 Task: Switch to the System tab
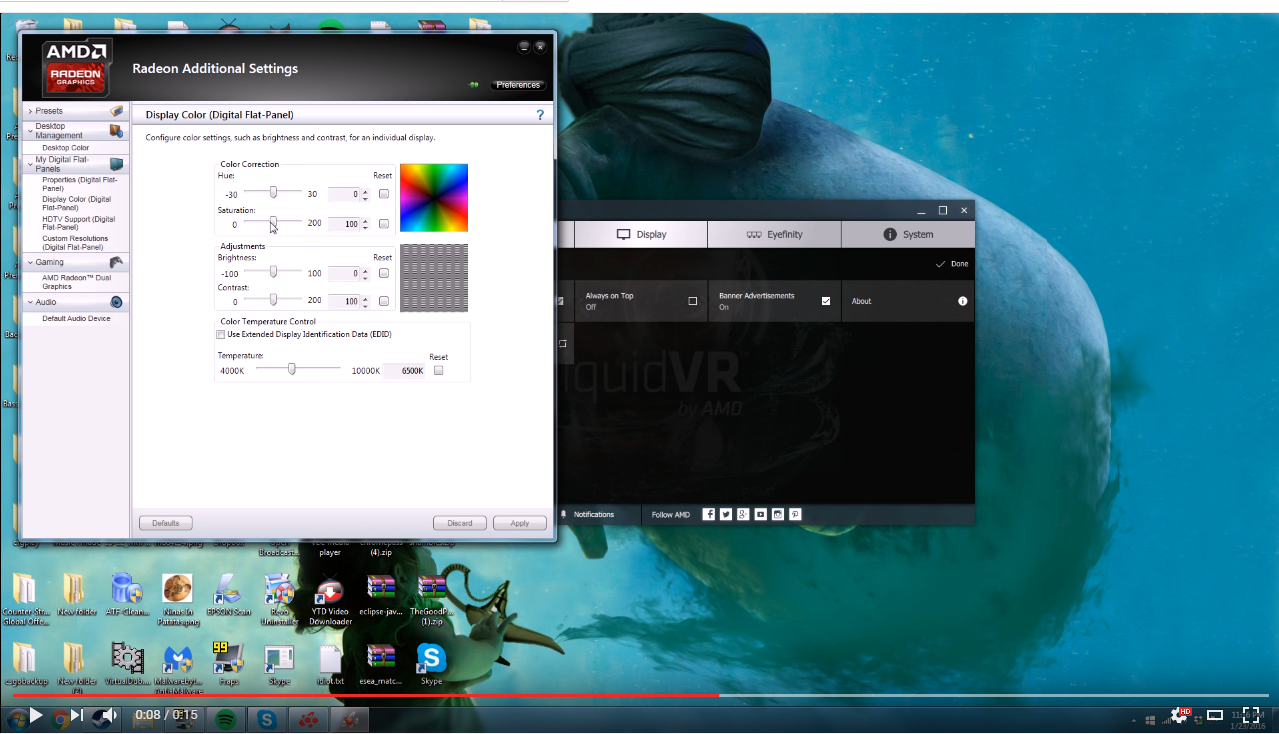(x=908, y=234)
